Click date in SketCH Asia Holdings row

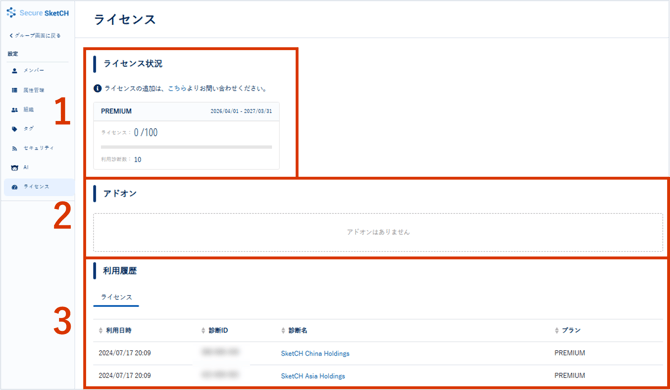(x=124, y=375)
